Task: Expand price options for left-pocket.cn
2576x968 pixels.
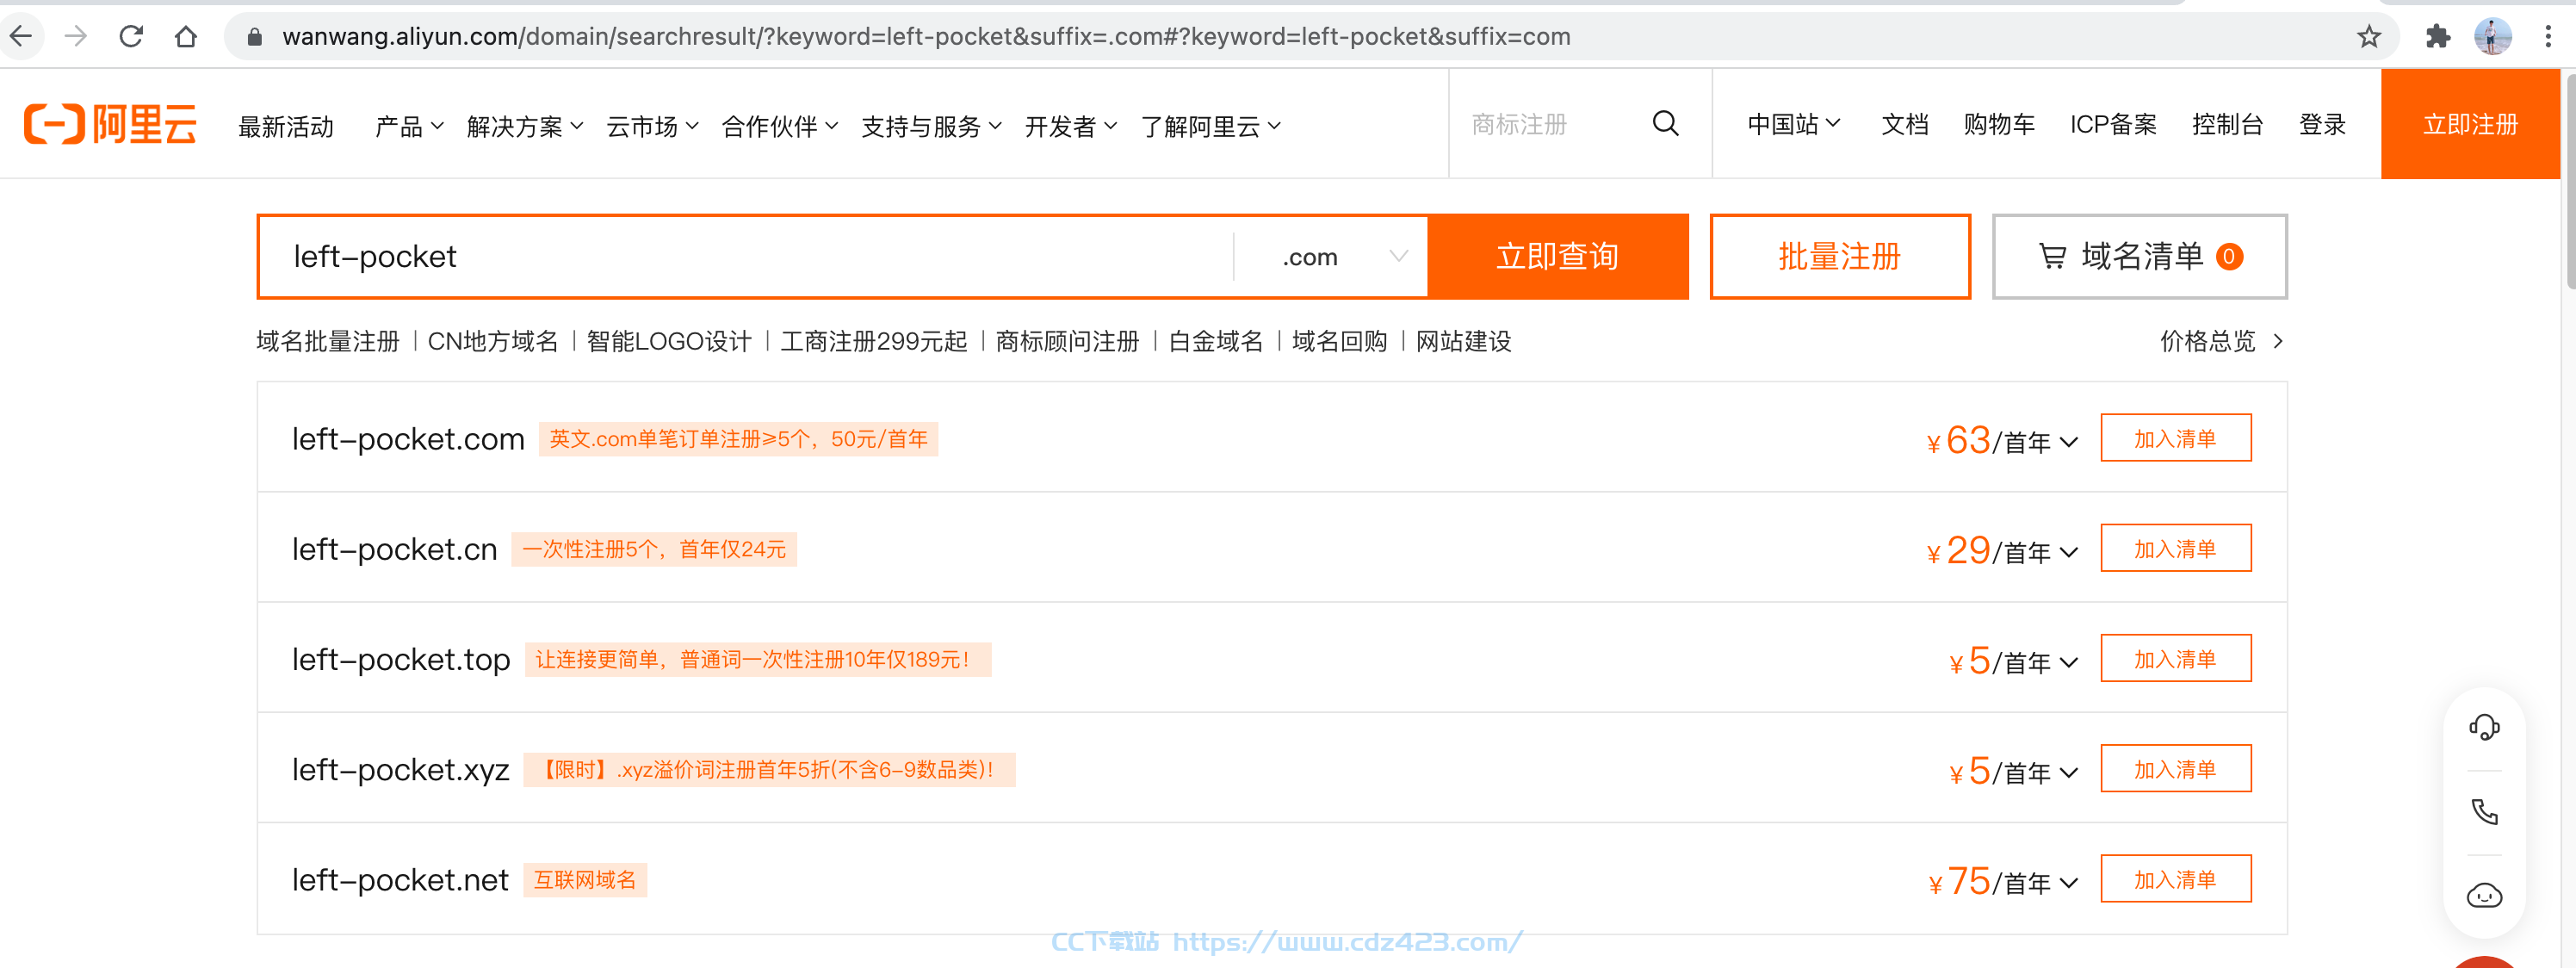Action: point(2069,552)
